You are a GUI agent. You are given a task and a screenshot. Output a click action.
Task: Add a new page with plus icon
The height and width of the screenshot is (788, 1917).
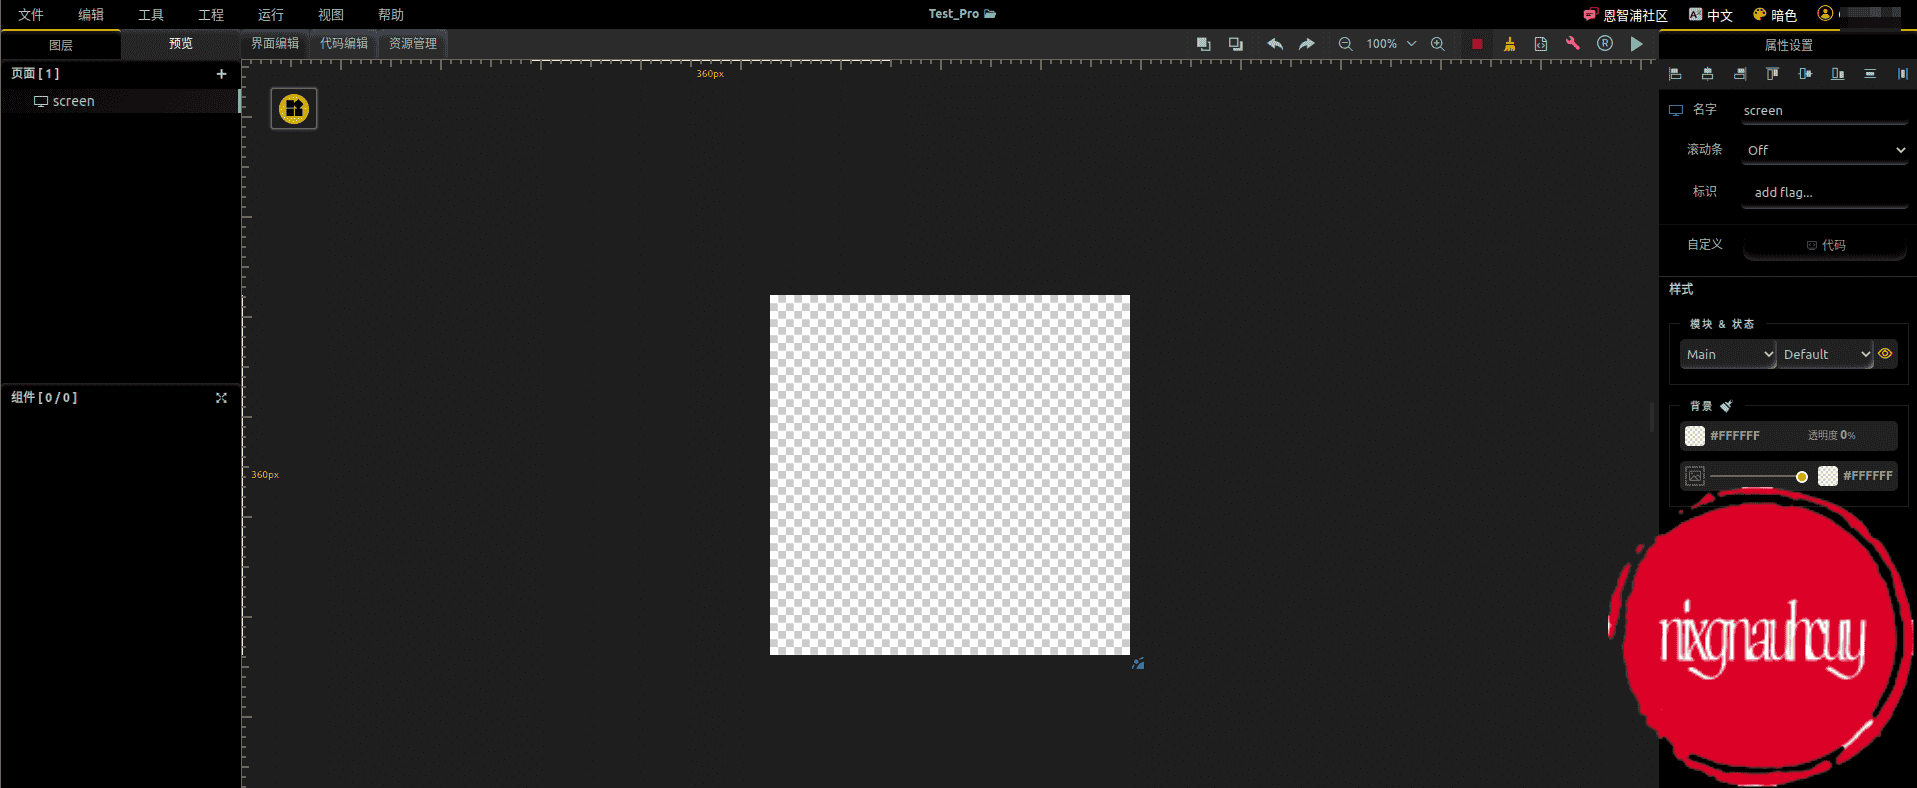221,74
